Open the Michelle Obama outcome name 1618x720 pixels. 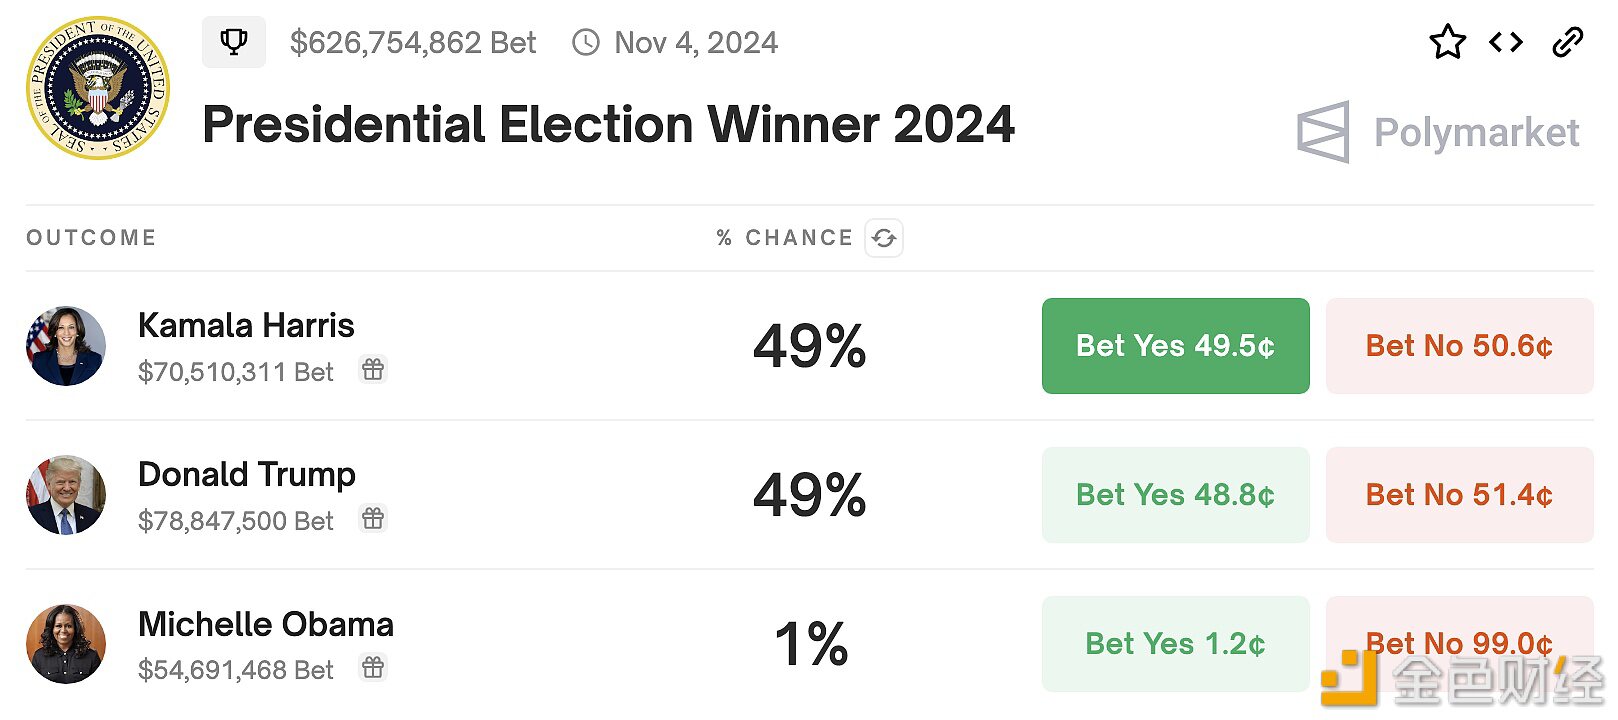coord(266,625)
